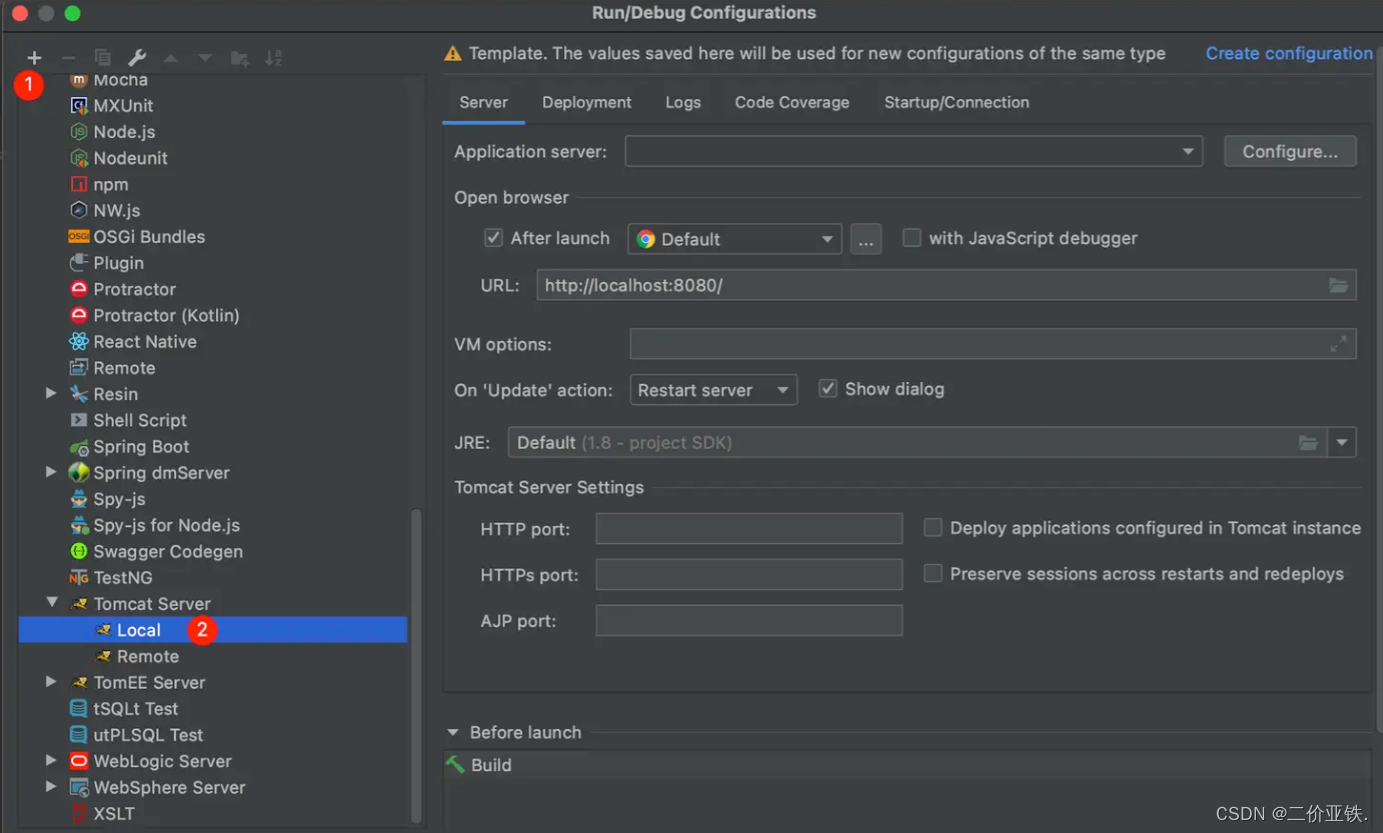The width and height of the screenshot is (1383, 833).
Task: Enable with JavaScript debugger checkbox
Action: tap(912, 238)
